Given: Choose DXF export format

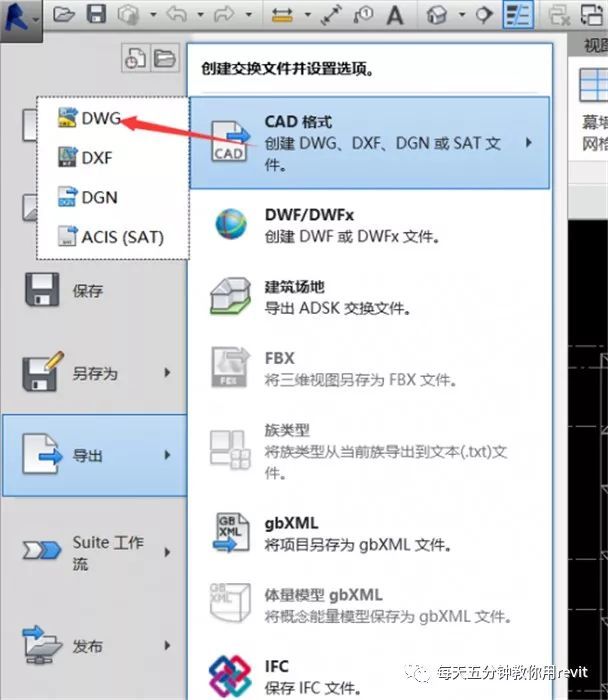Looking at the screenshot, I should coord(97,157).
